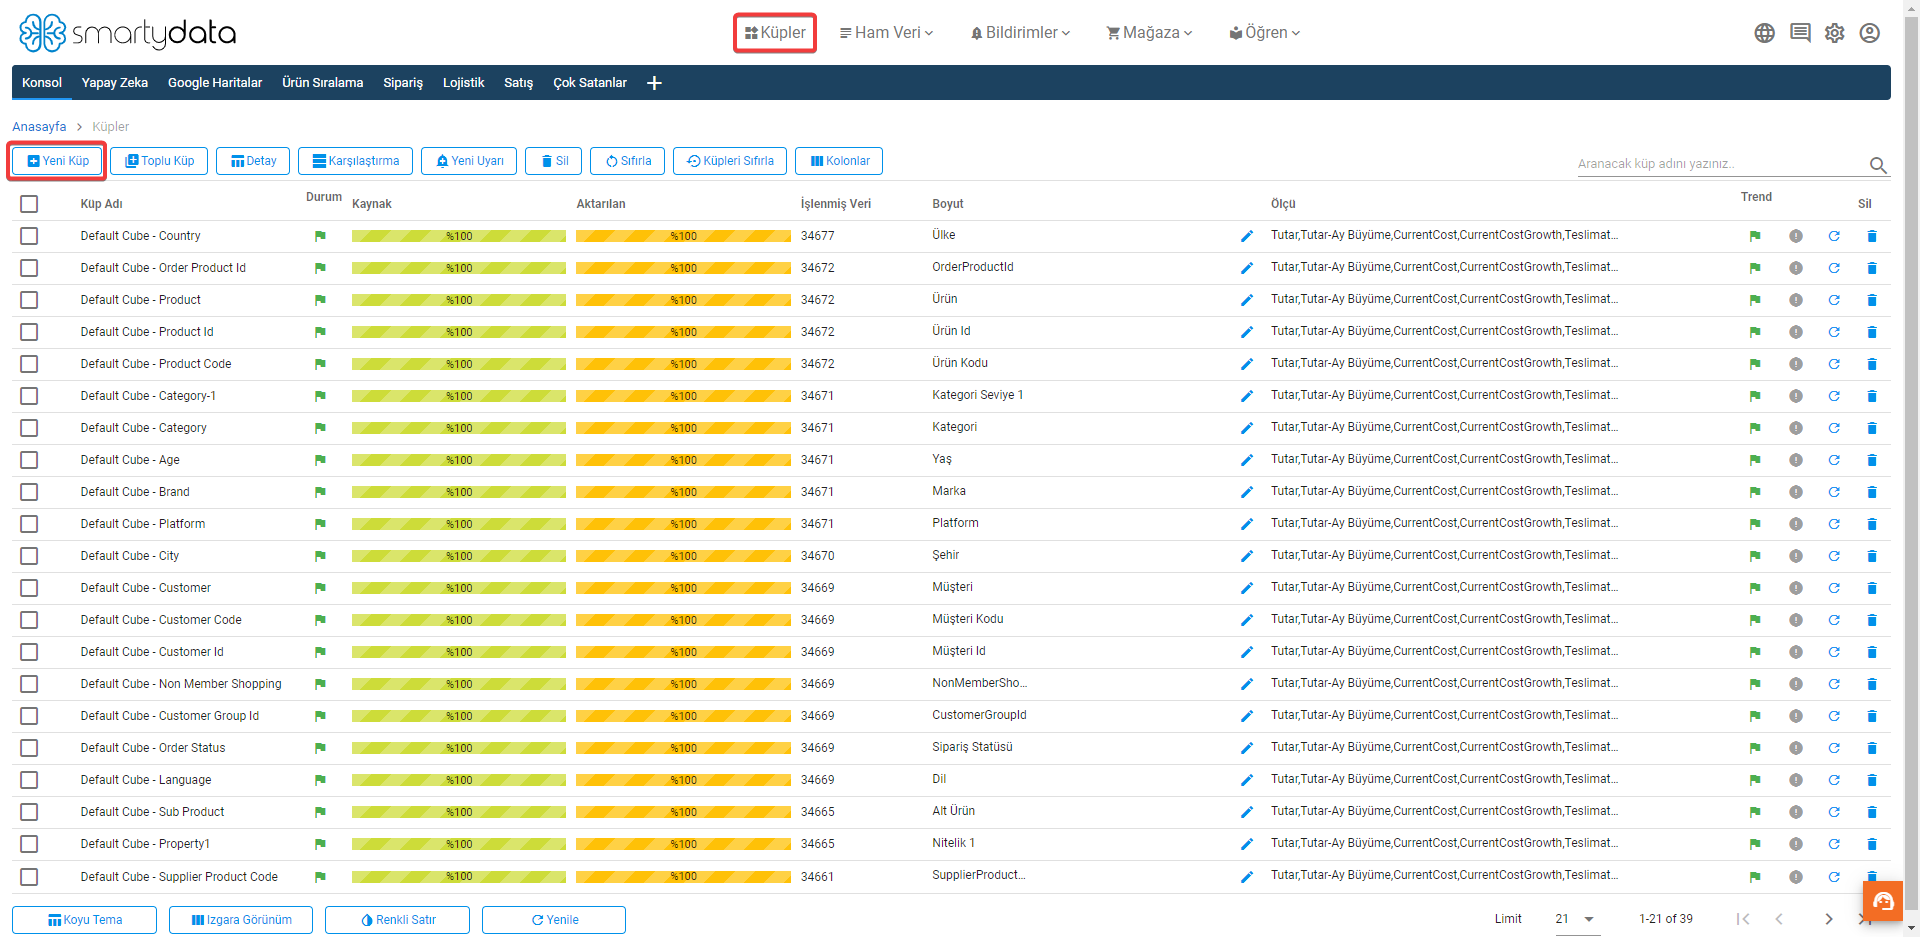Click the Toplu Küp button

[x=159, y=161]
